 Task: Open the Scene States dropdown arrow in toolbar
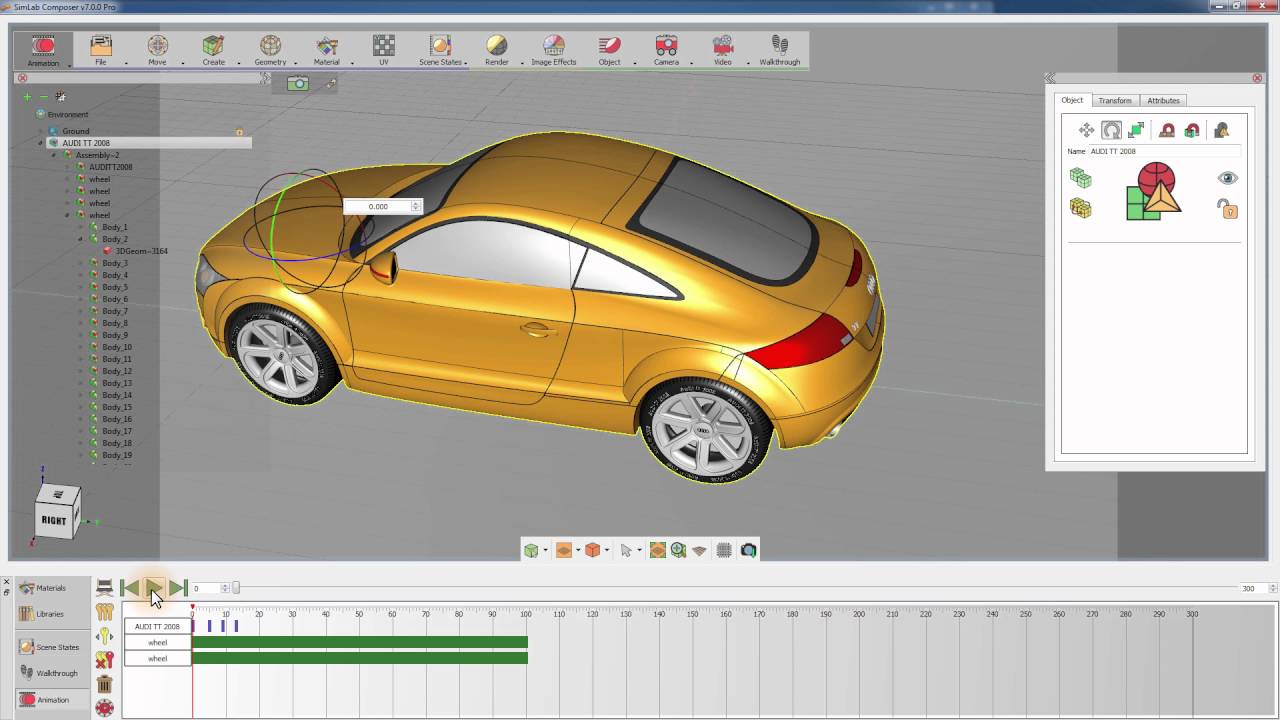[467, 63]
